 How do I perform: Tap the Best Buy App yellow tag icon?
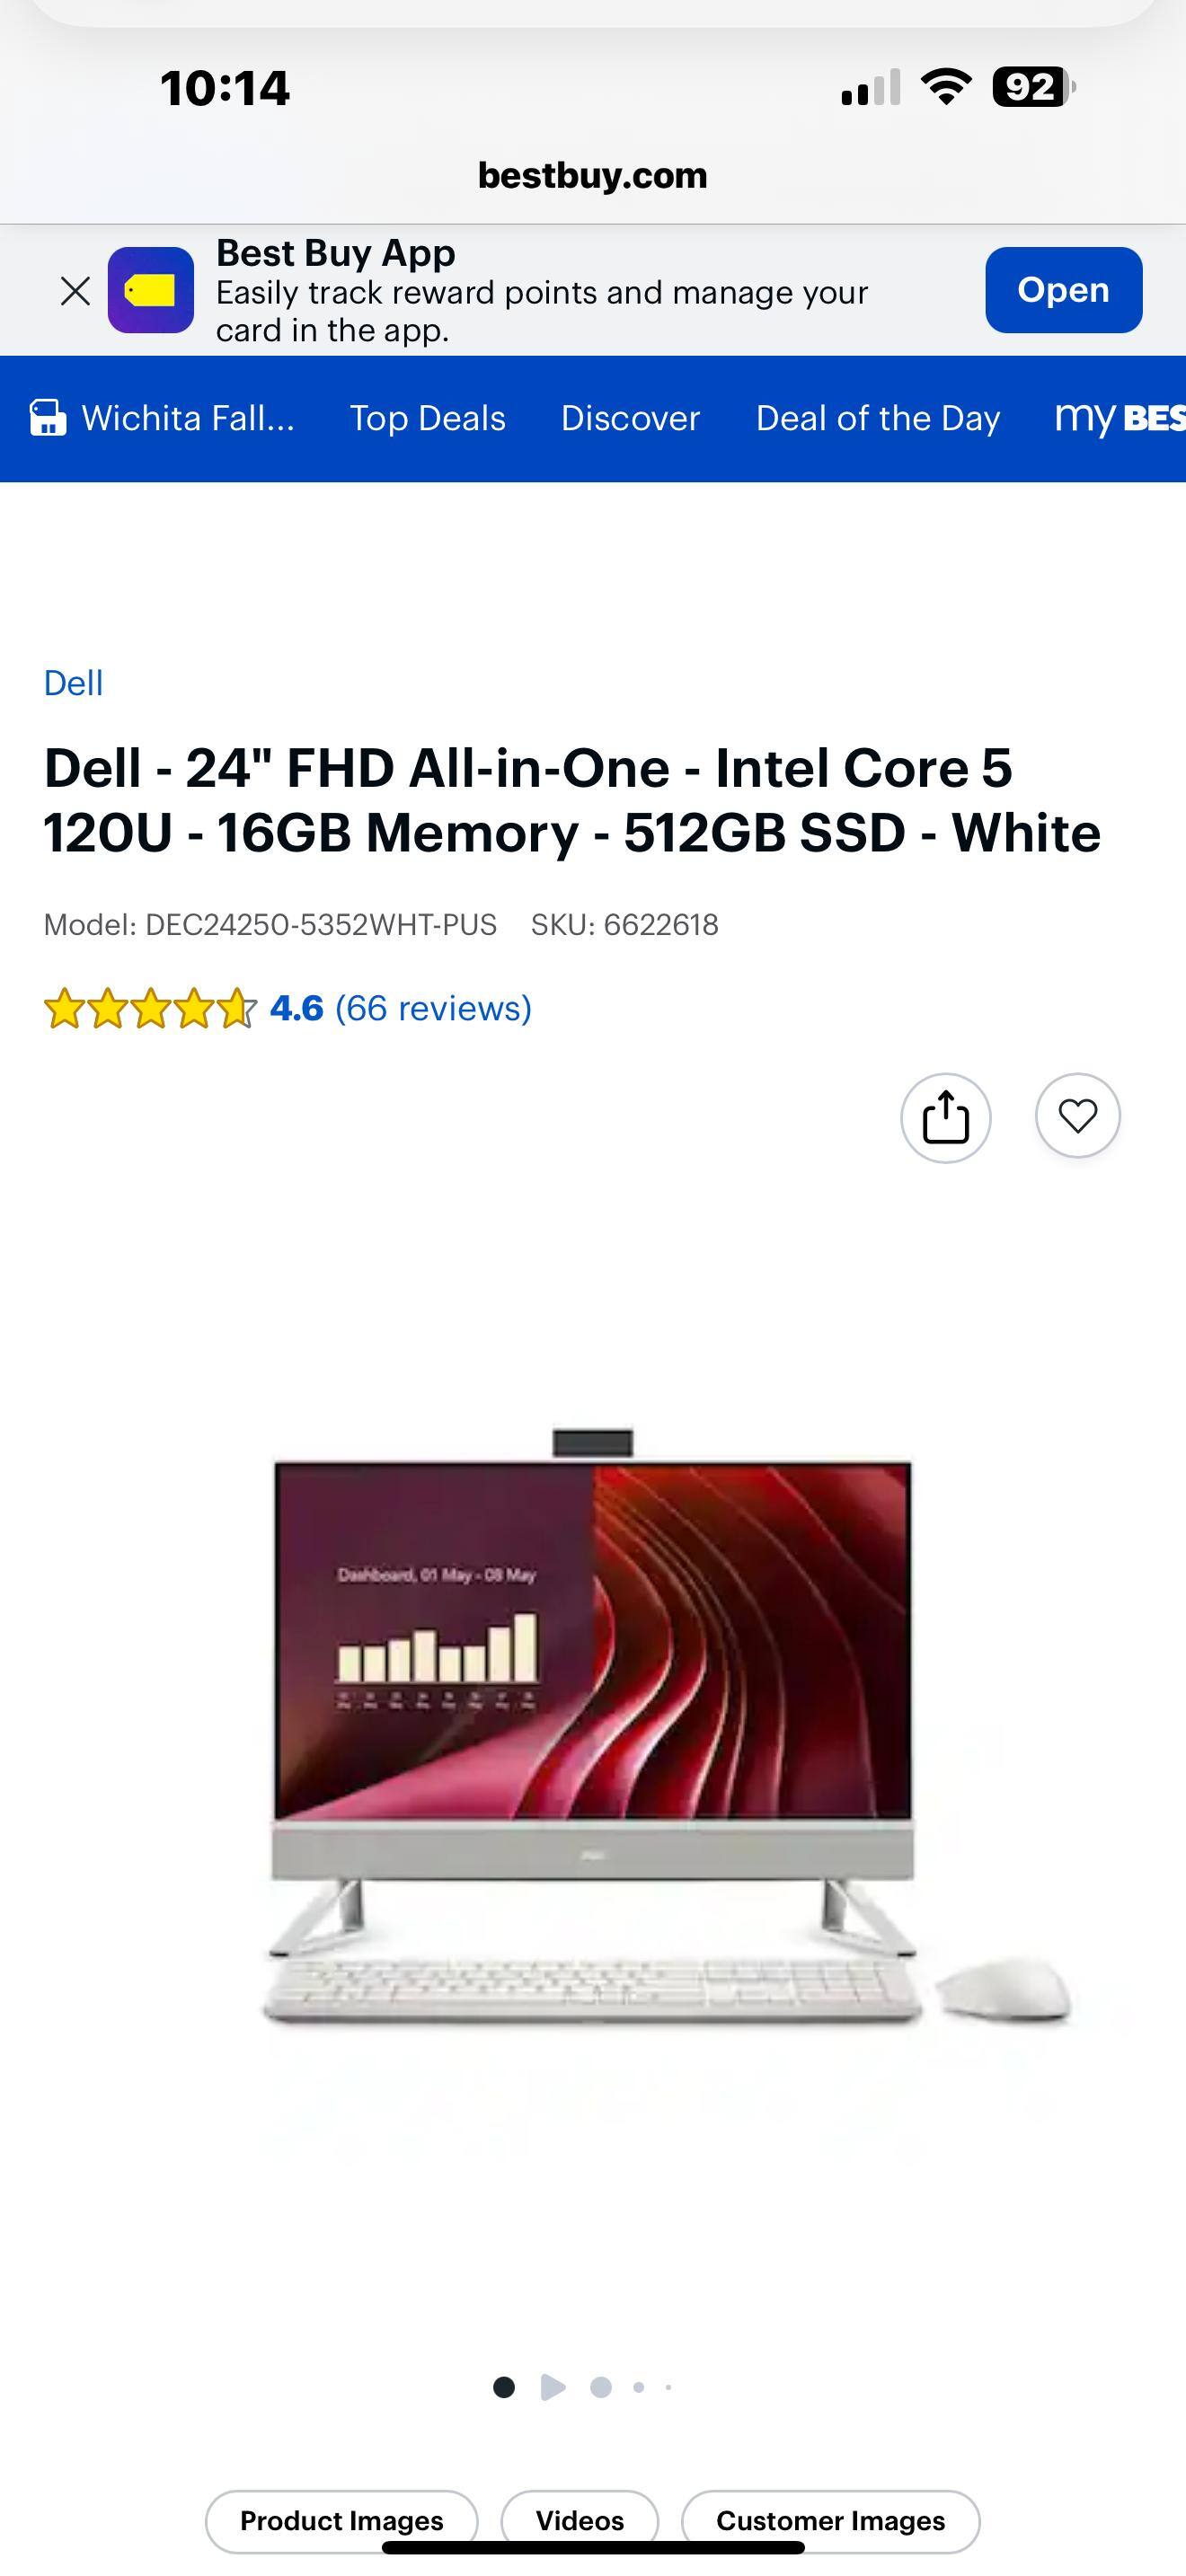[x=151, y=290]
